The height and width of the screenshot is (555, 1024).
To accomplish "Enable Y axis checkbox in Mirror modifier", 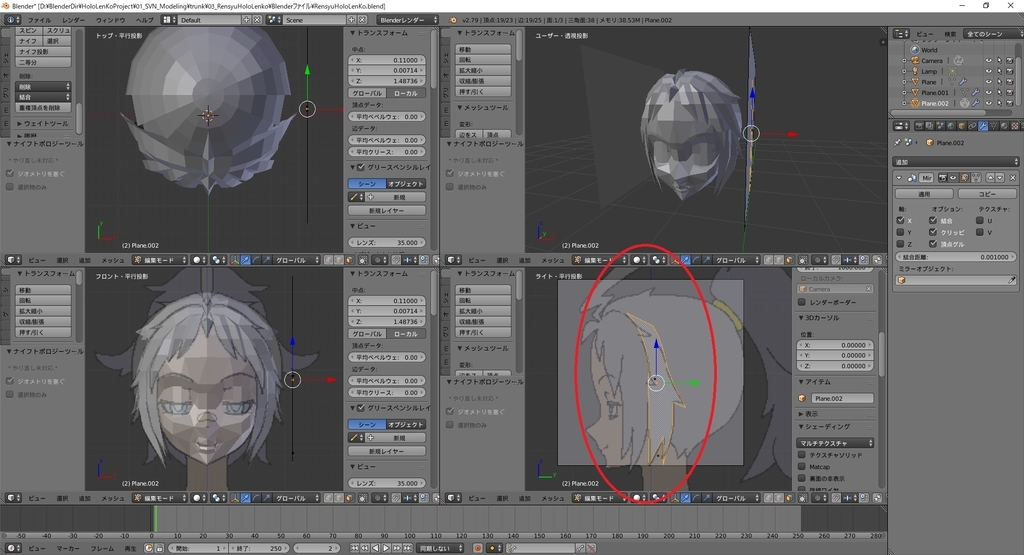I will 900,232.
